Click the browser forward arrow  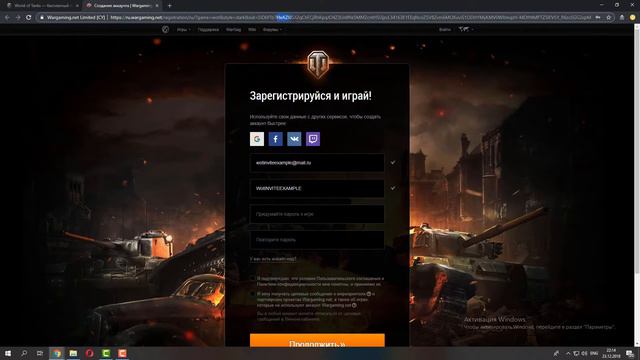point(18,18)
